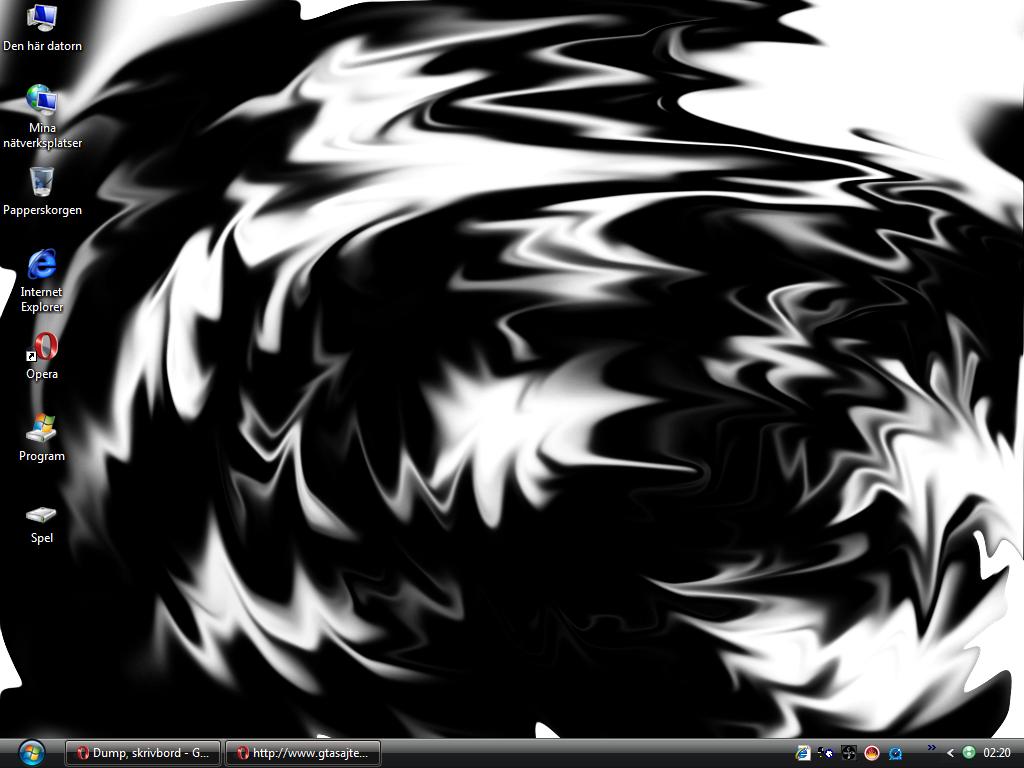Screen dimensions: 1024x768
Task: Open the Start menu orb
Action: pos(31,753)
